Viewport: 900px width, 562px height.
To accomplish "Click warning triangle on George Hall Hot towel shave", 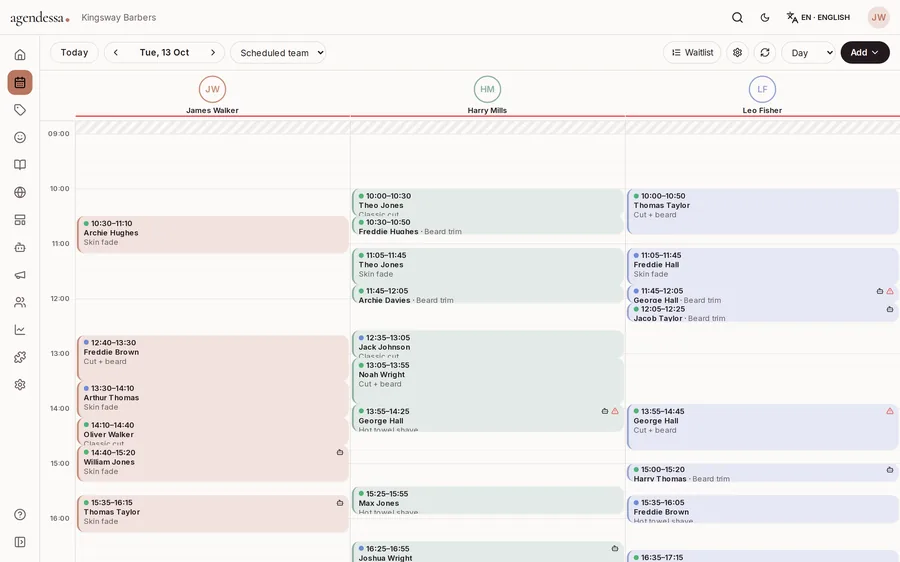I will [615, 411].
